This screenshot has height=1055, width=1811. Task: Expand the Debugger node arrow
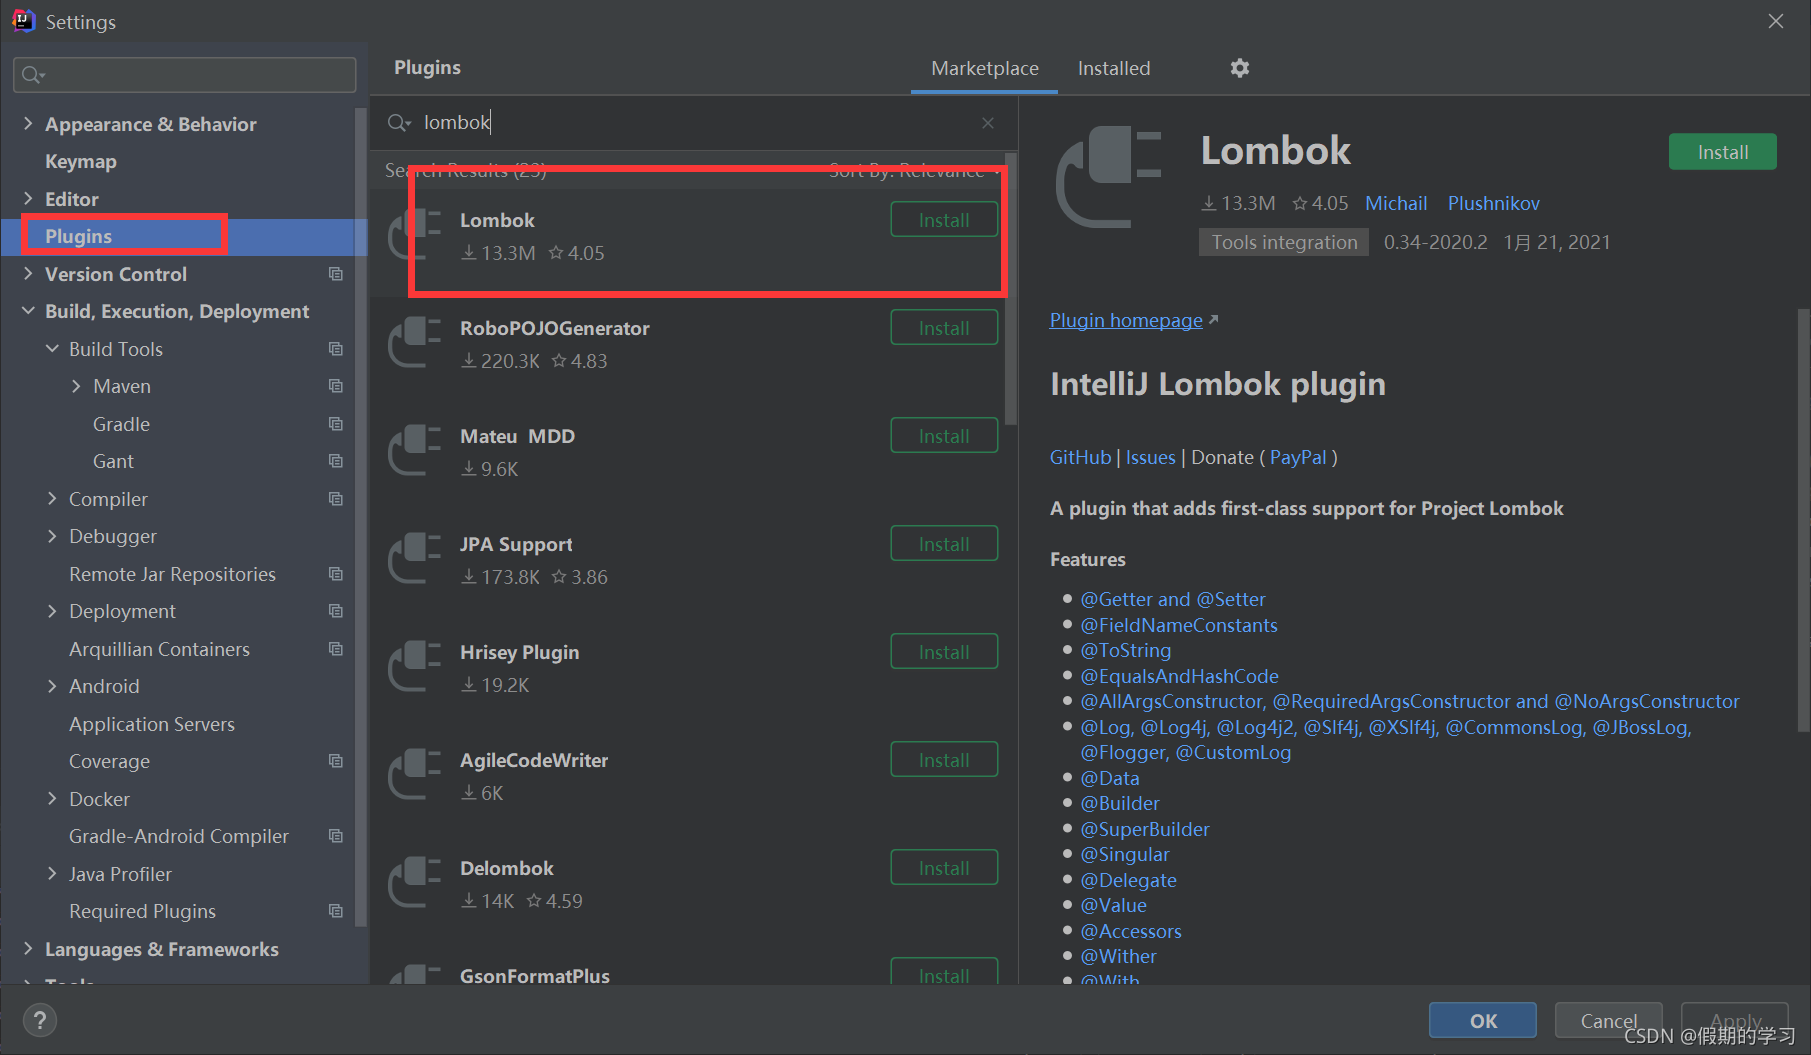click(52, 536)
